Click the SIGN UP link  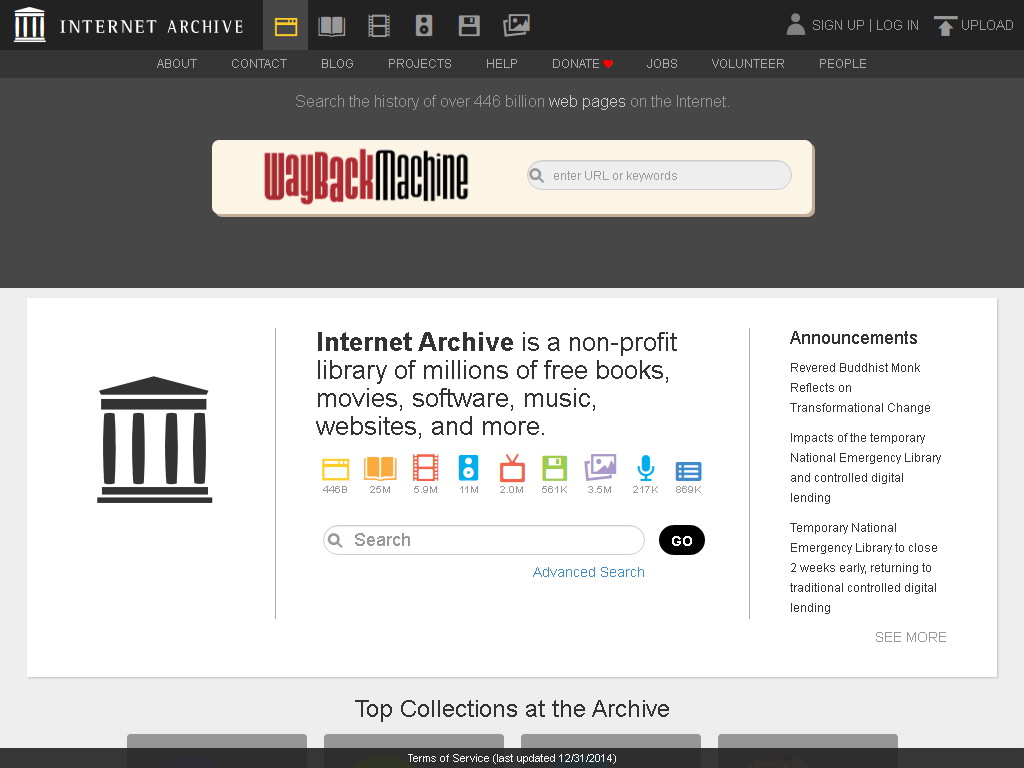[837, 25]
